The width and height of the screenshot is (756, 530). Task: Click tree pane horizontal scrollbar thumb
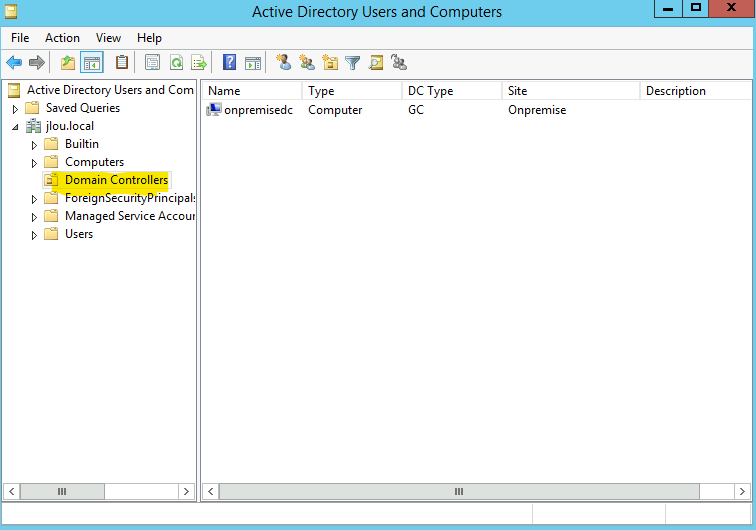coord(62,491)
